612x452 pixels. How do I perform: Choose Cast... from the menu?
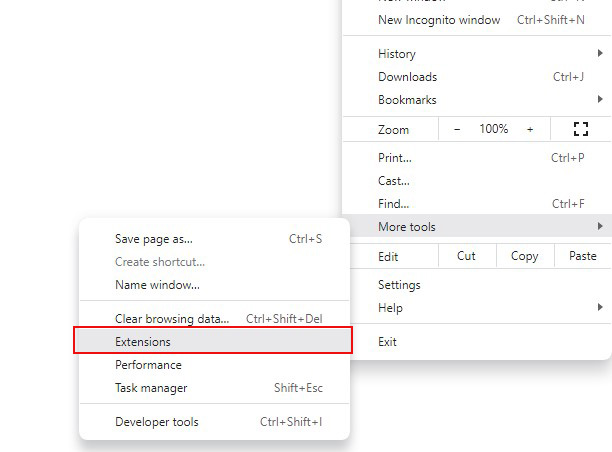point(477,181)
